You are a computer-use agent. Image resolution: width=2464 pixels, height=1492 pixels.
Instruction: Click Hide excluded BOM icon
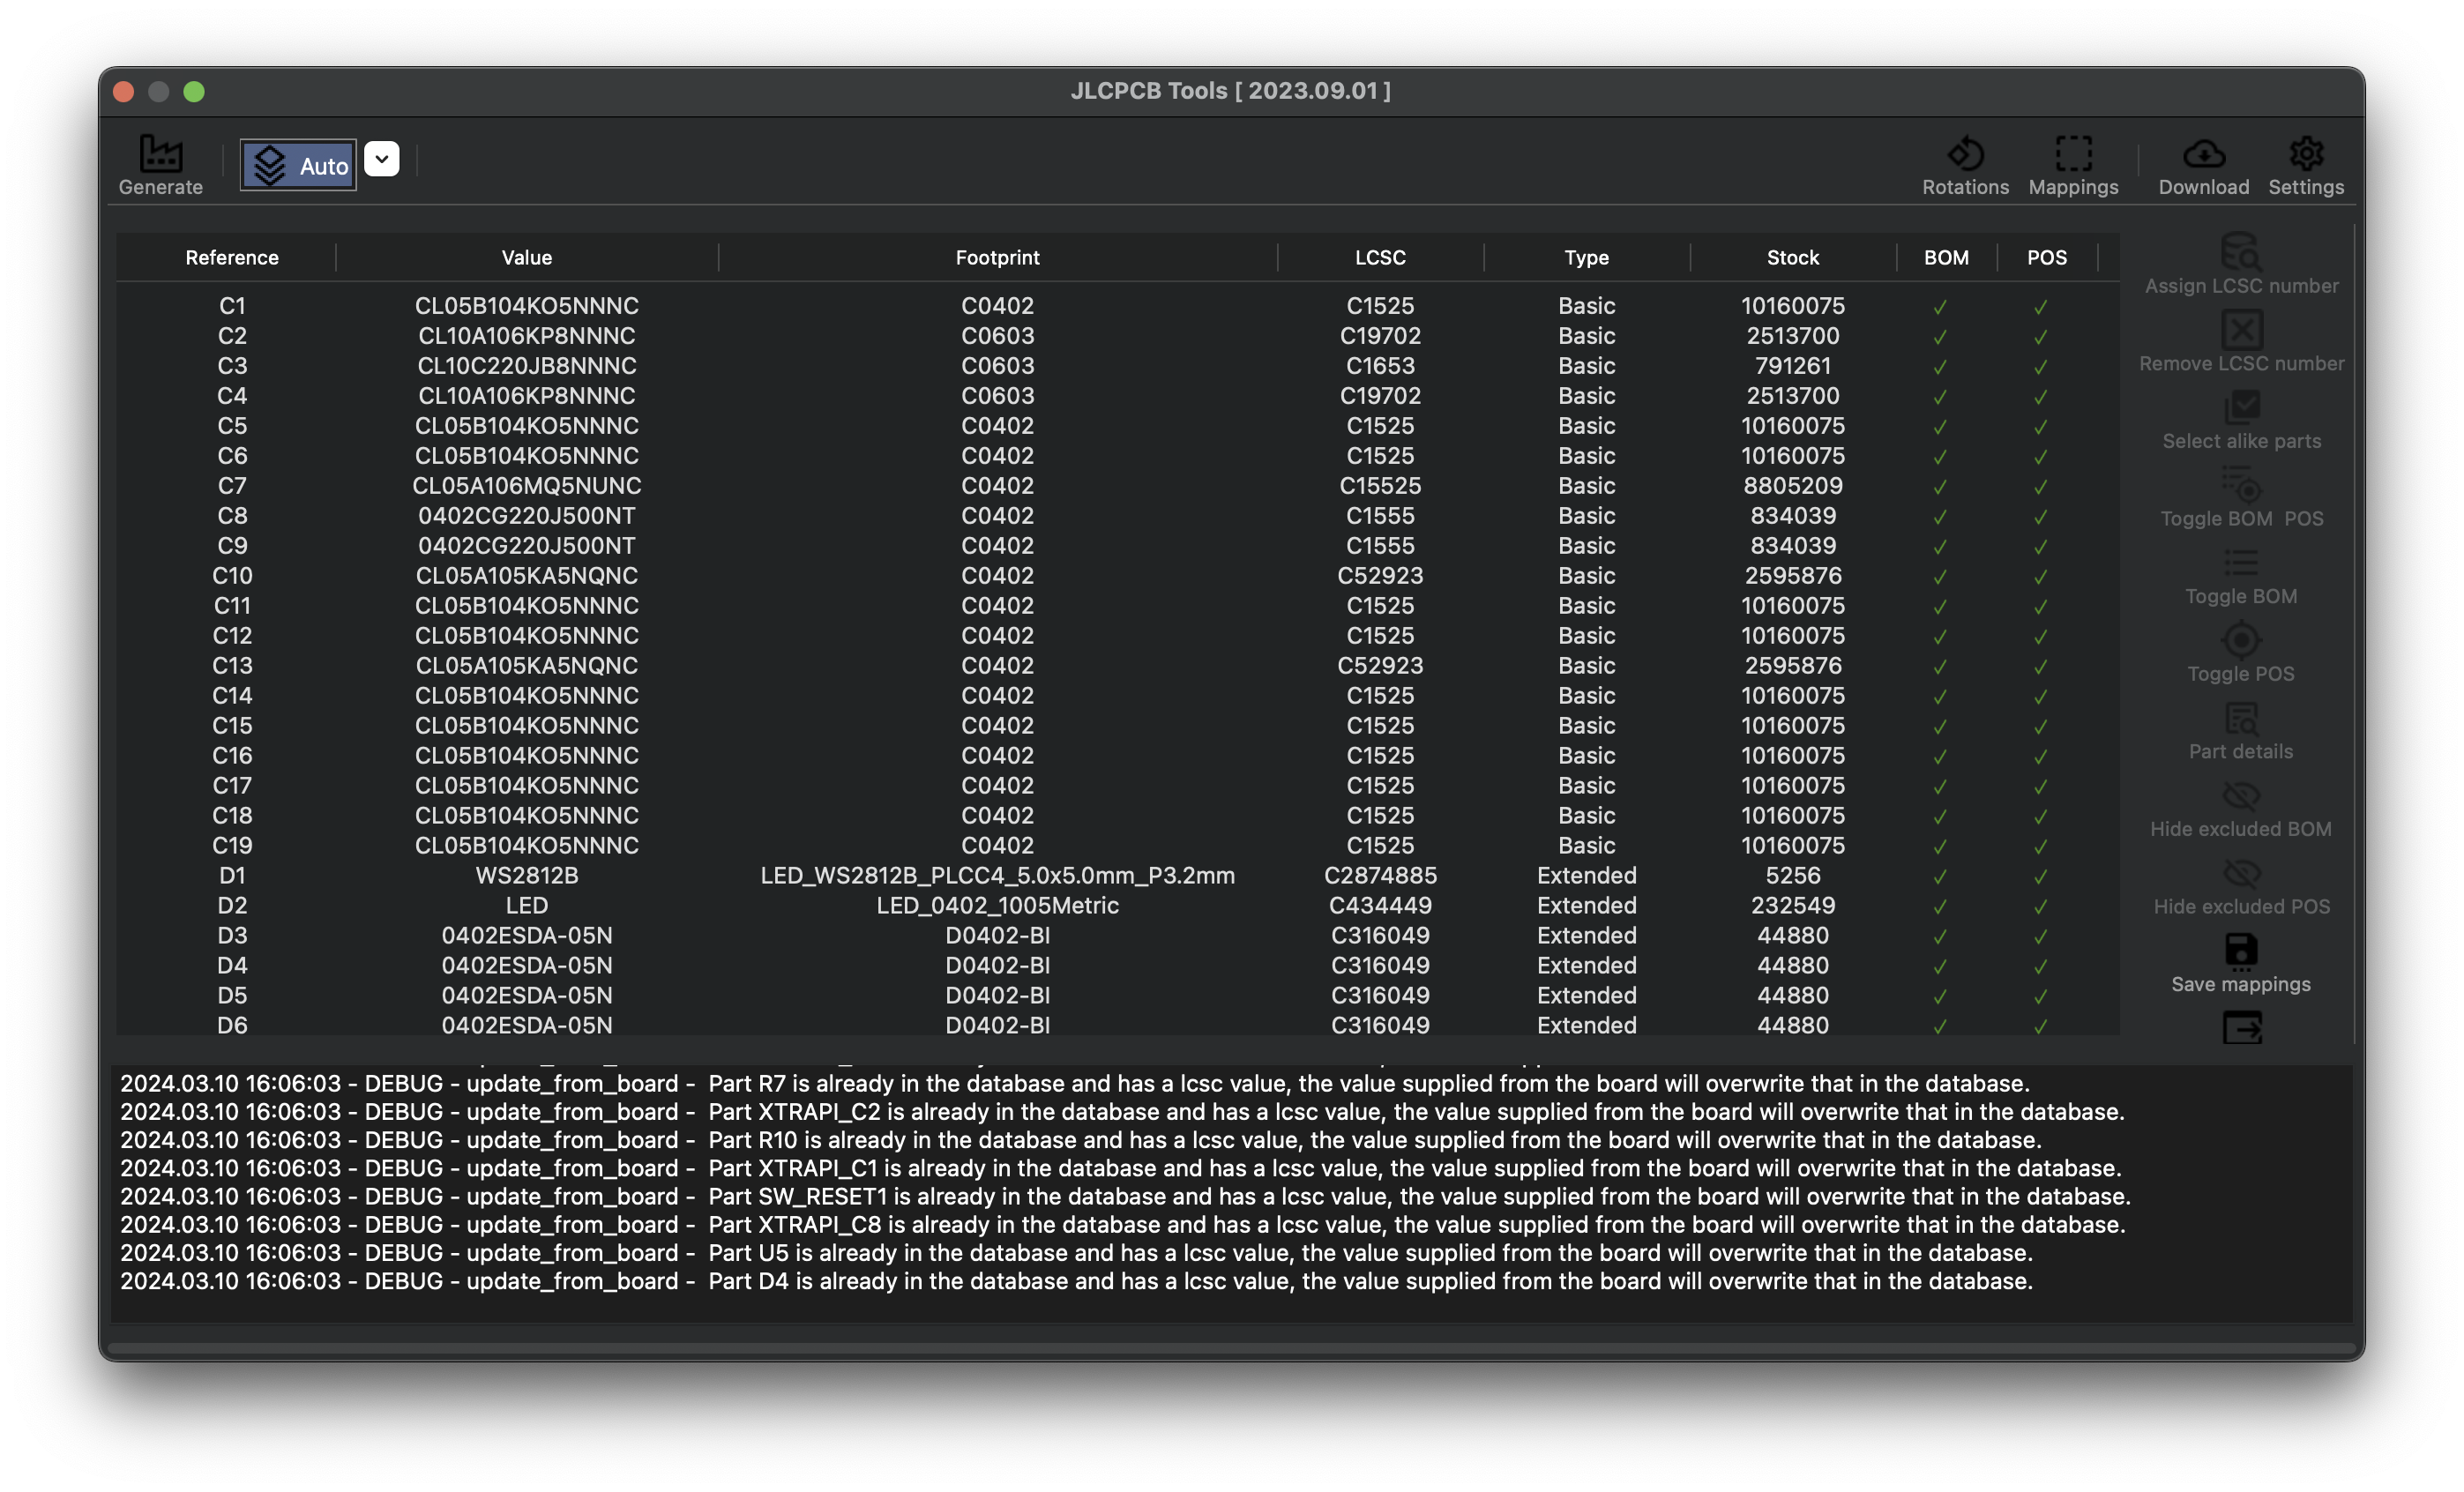click(x=2241, y=795)
